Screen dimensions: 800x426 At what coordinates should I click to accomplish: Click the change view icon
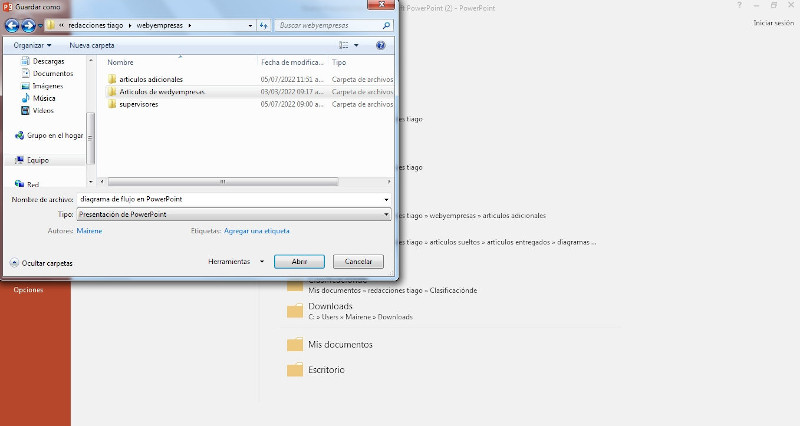click(344, 45)
